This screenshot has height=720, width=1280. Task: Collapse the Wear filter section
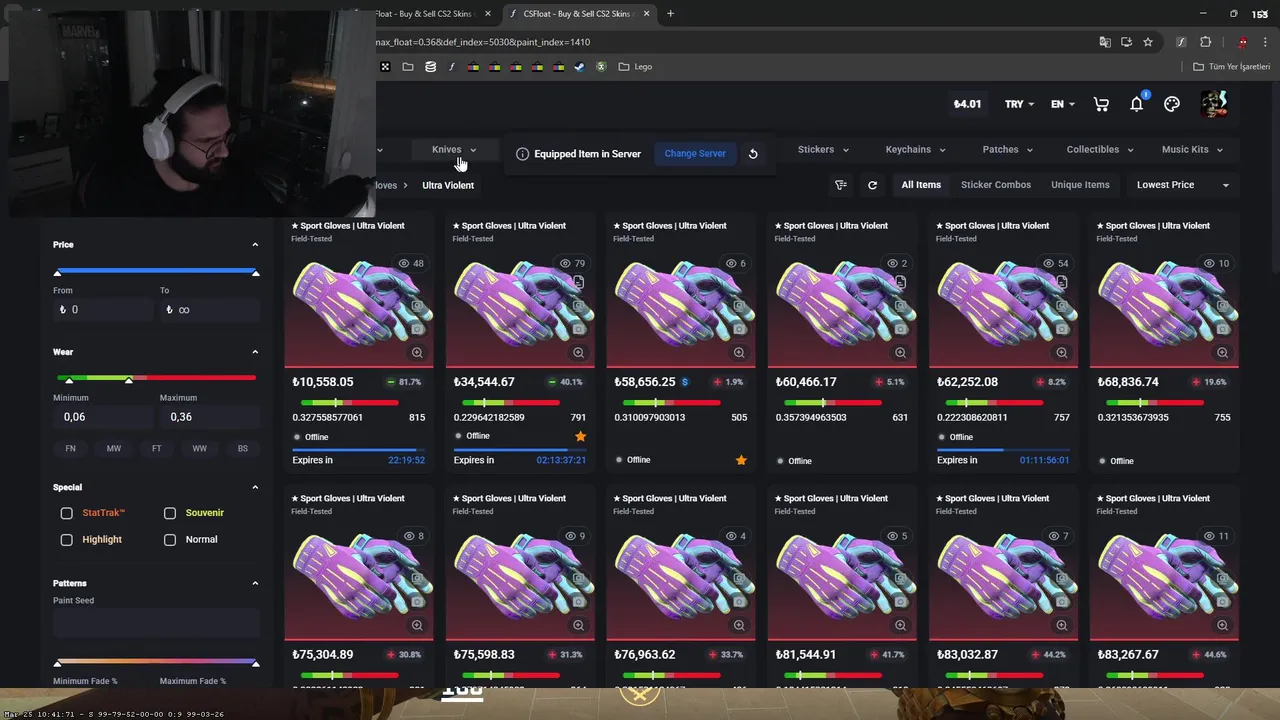click(x=255, y=352)
